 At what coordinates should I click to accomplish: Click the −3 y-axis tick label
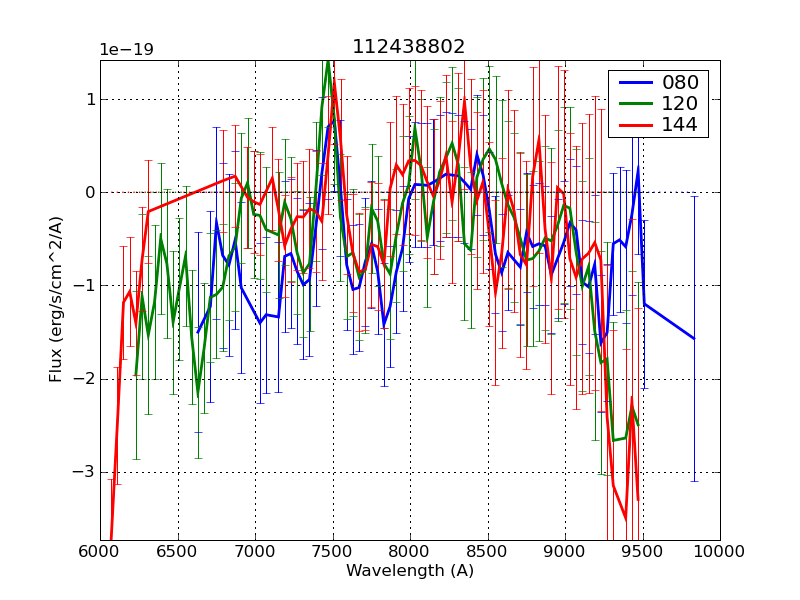tap(84, 472)
